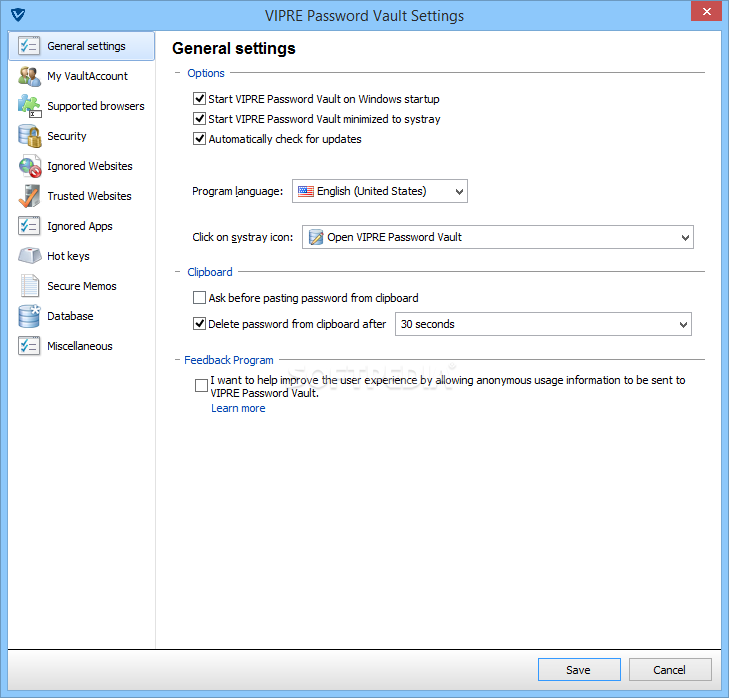
Task: Open Ignored Apps page
Action: point(80,226)
